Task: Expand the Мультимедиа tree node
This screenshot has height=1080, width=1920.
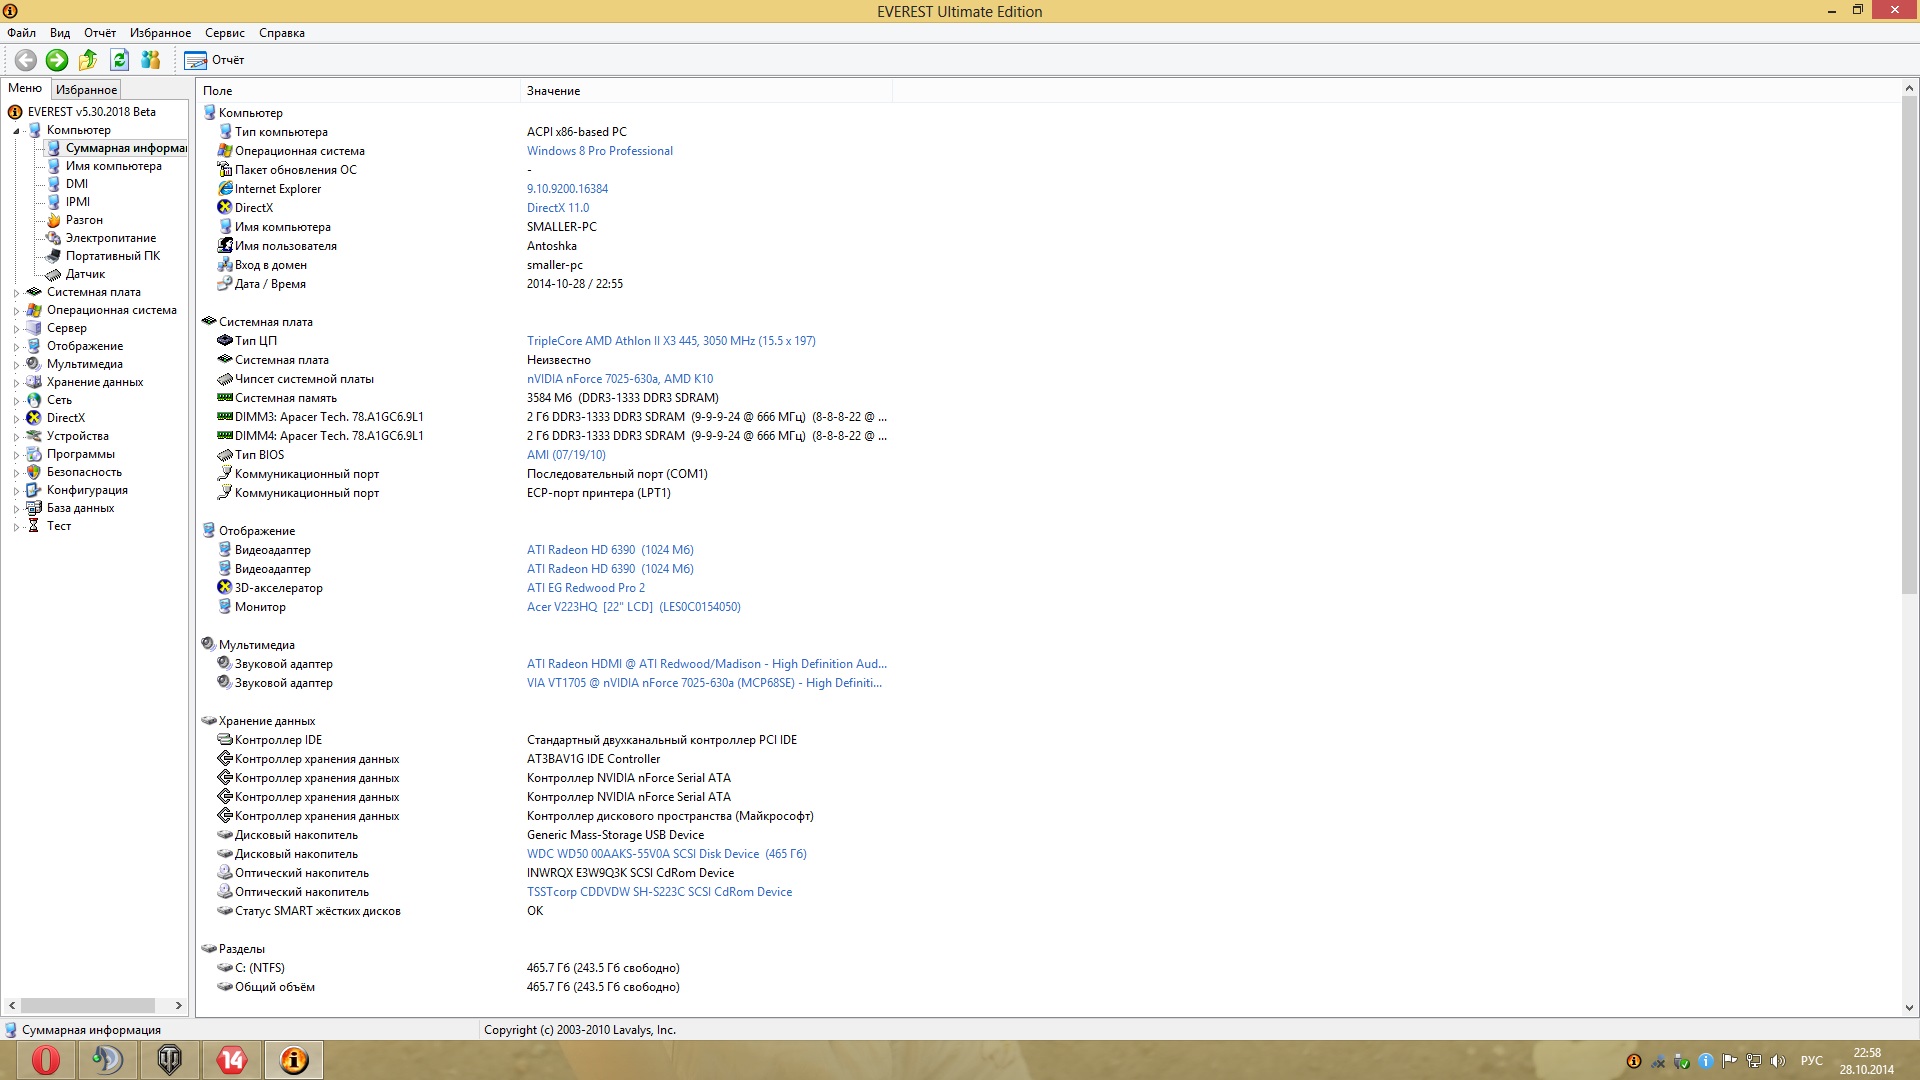Action: point(16,365)
